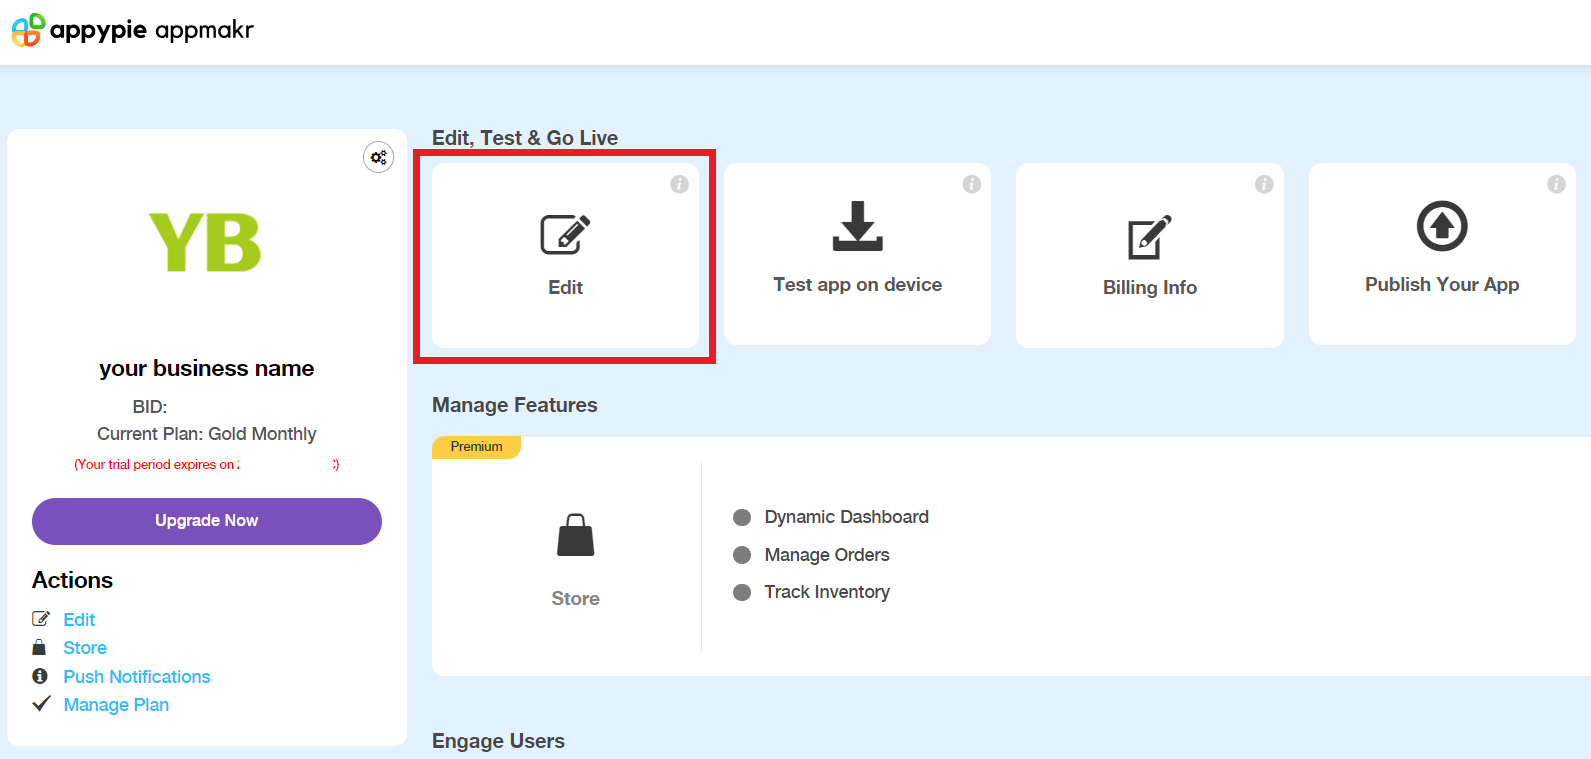1591x759 pixels.
Task: Select Track Inventory feature bullet
Action: point(742,592)
